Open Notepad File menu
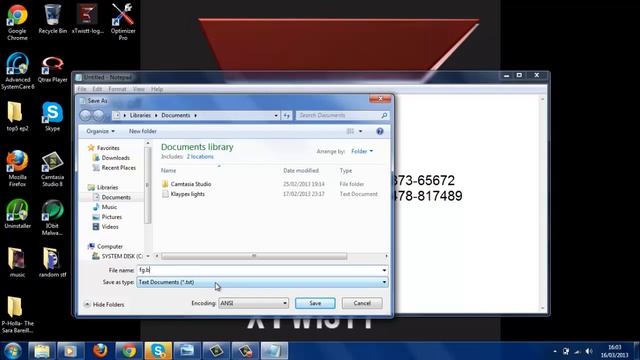The height and width of the screenshot is (360, 640). coord(82,89)
